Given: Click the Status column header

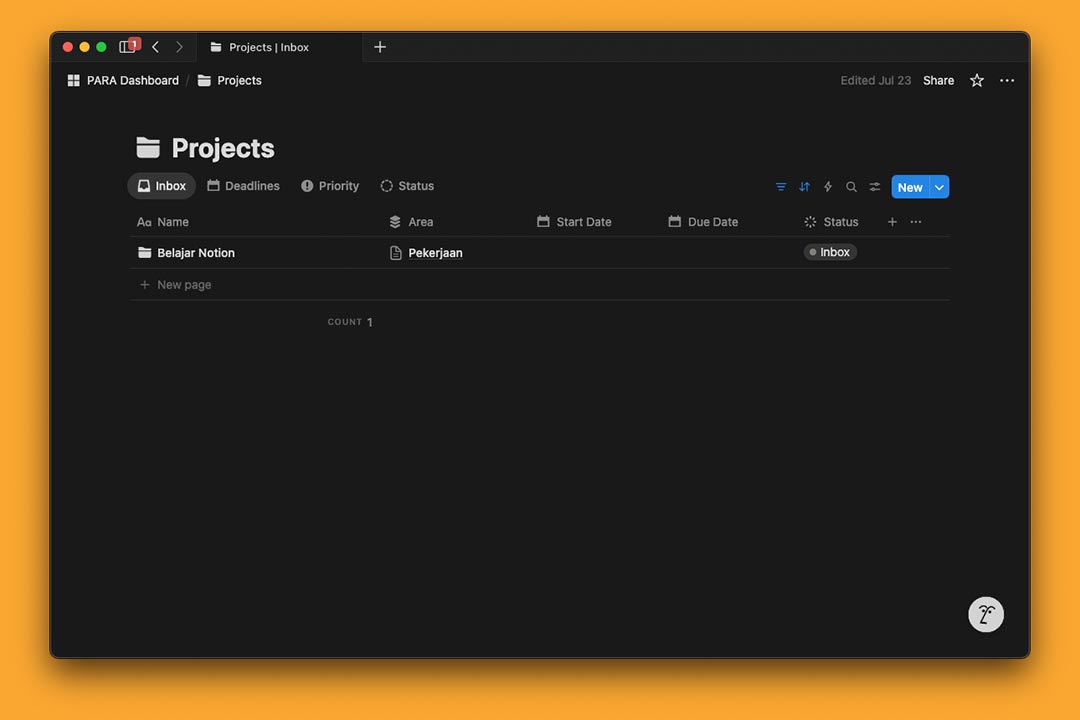Looking at the screenshot, I should pyautogui.click(x=831, y=222).
